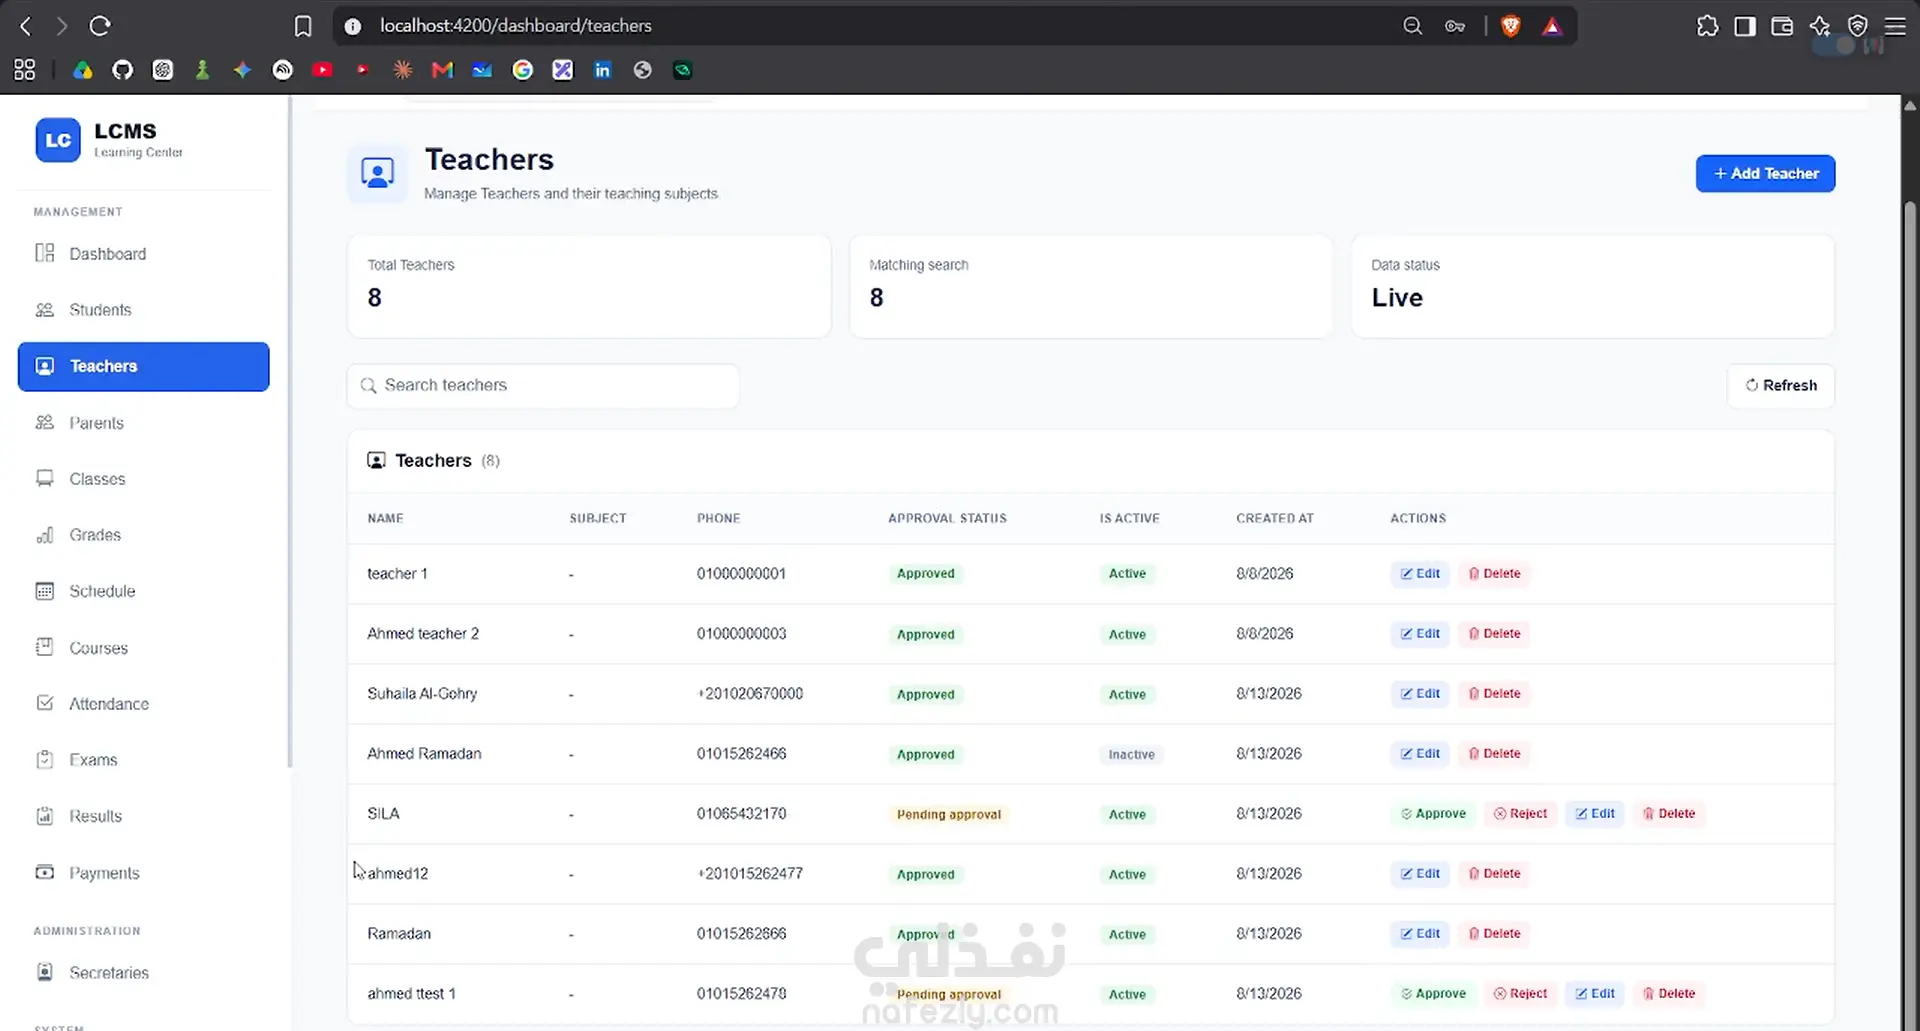Delete teacher 1
The image size is (1920, 1031).
pos(1494,574)
